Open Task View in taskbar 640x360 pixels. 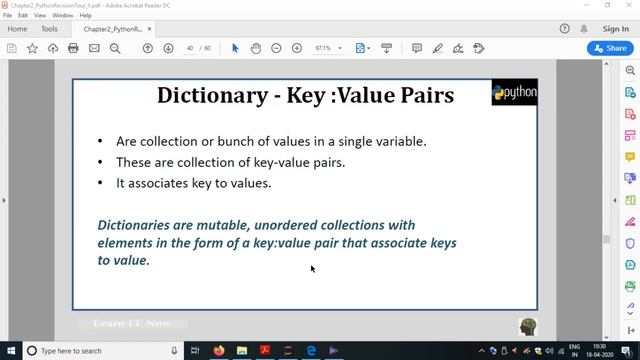point(195,351)
